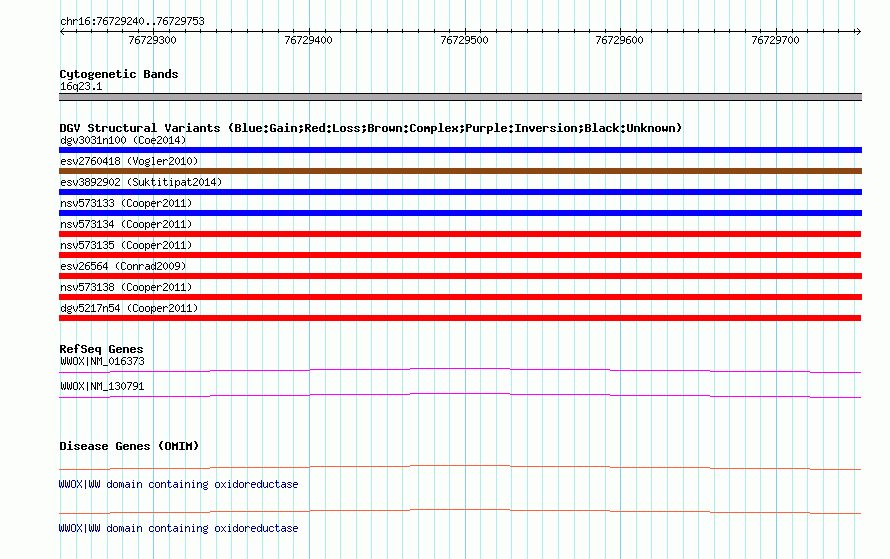Click the RefSeq Genes track title
Screen dimensions: 890x559
101,350
